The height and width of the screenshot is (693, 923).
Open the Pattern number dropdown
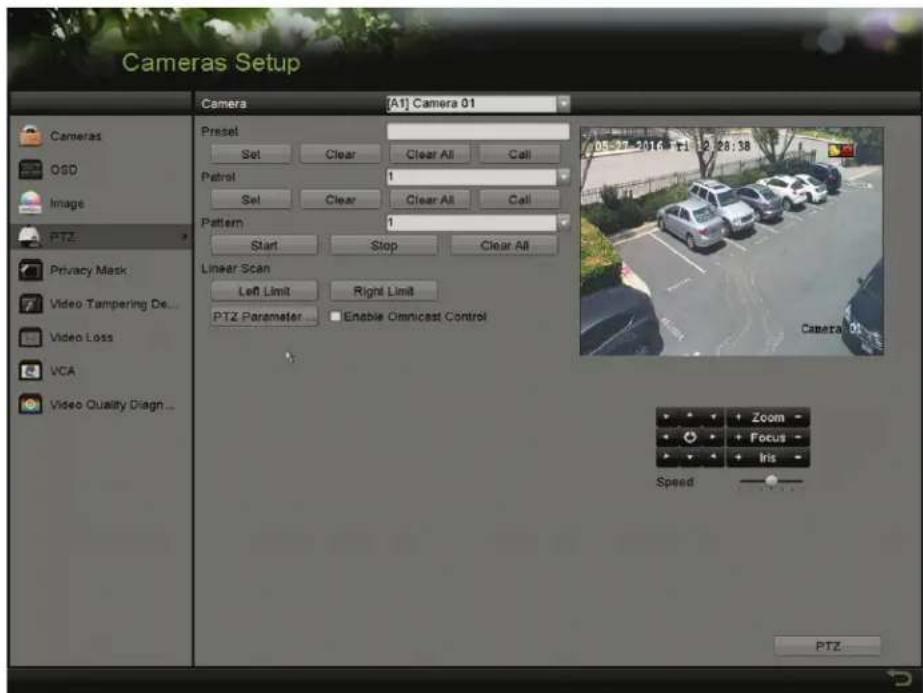click(563, 223)
